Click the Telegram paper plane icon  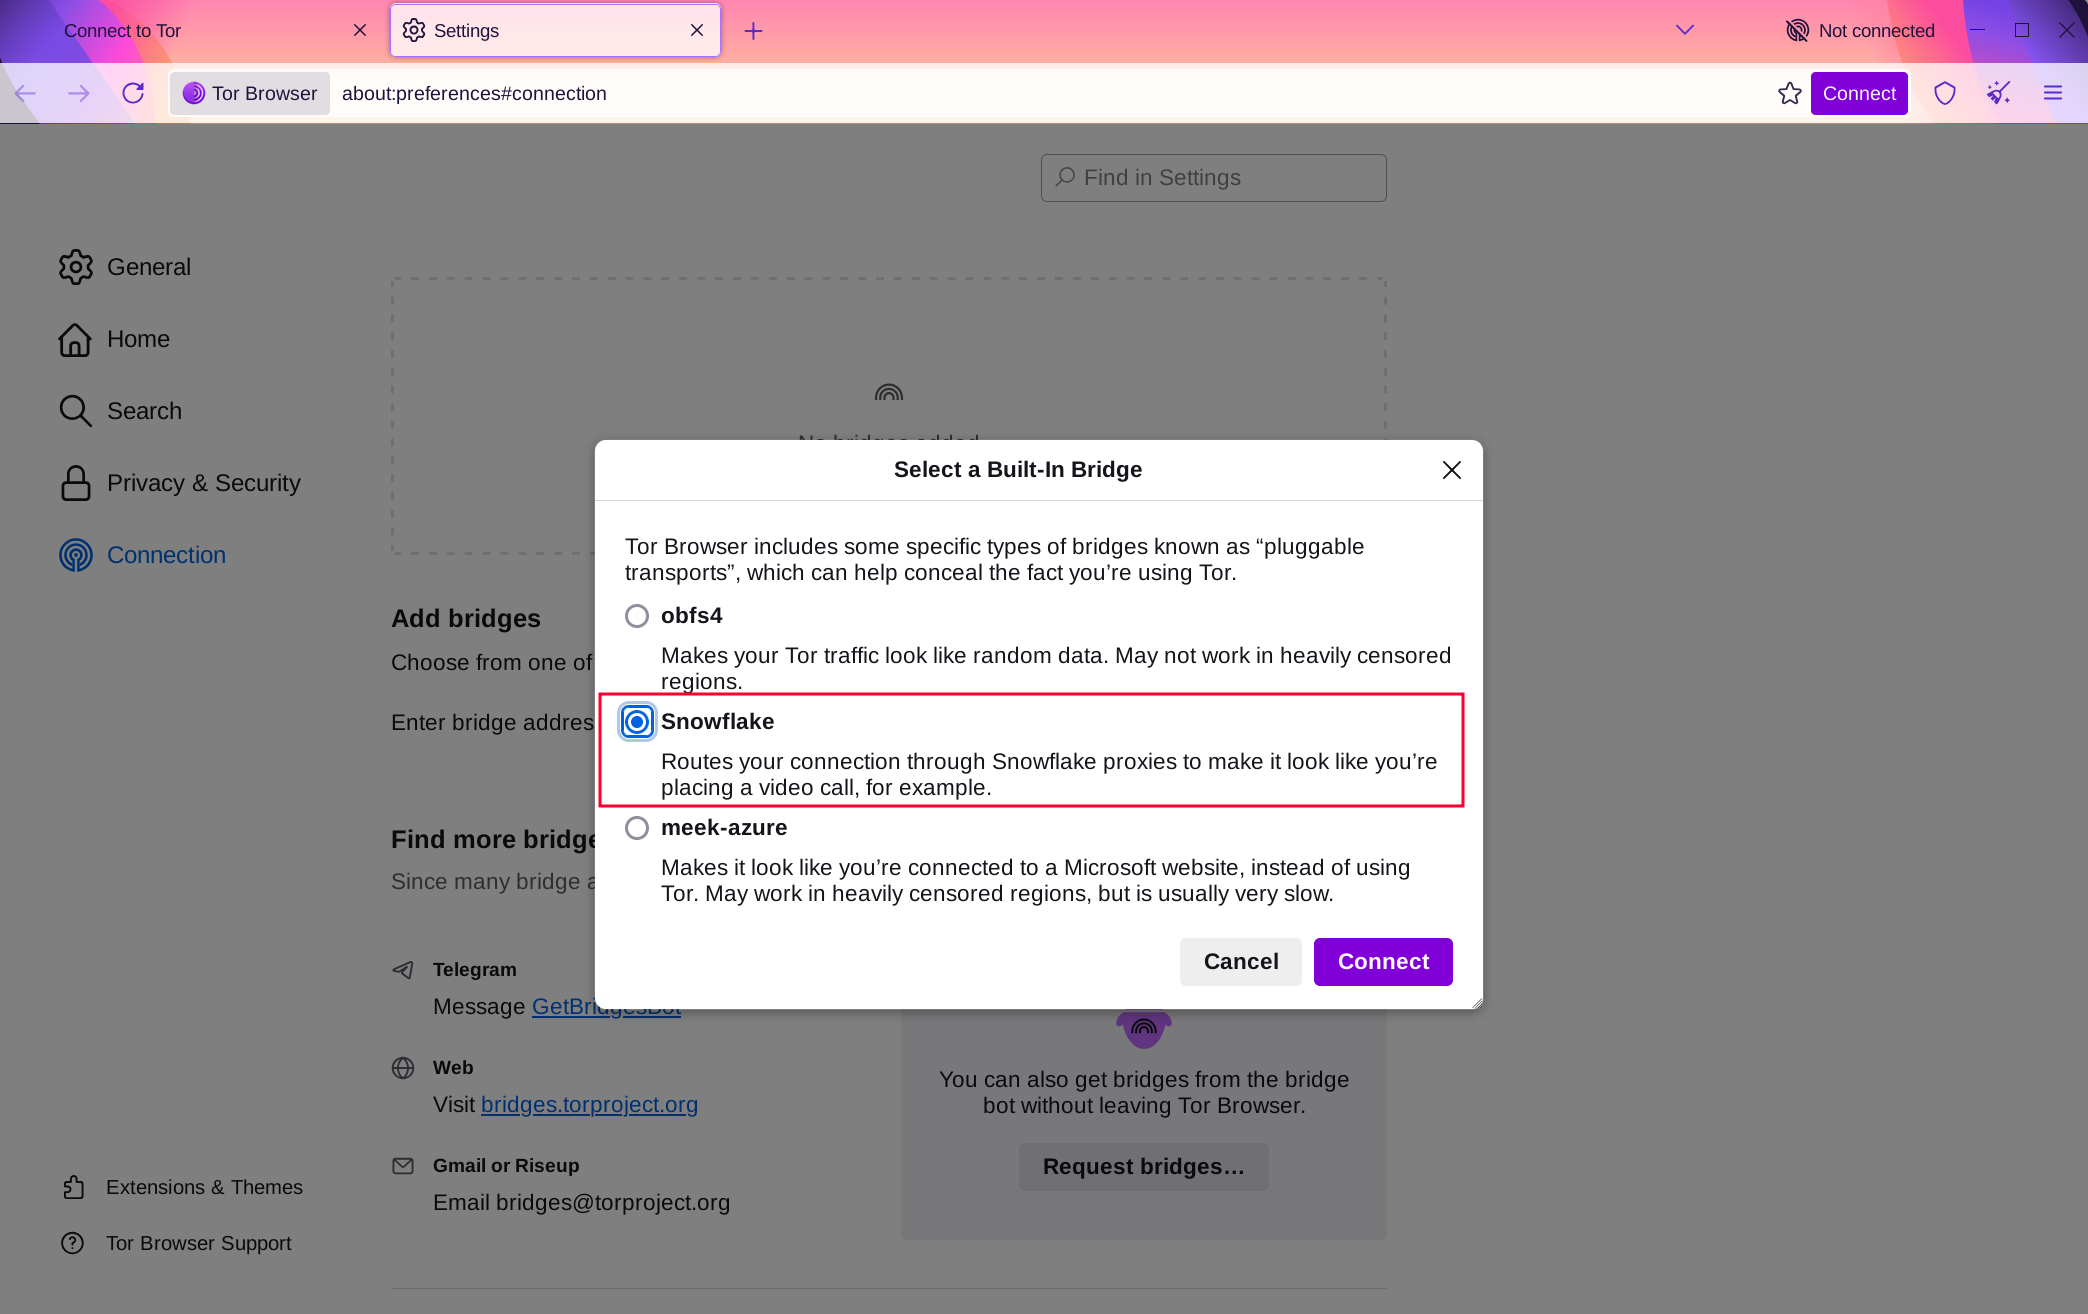[x=403, y=970]
